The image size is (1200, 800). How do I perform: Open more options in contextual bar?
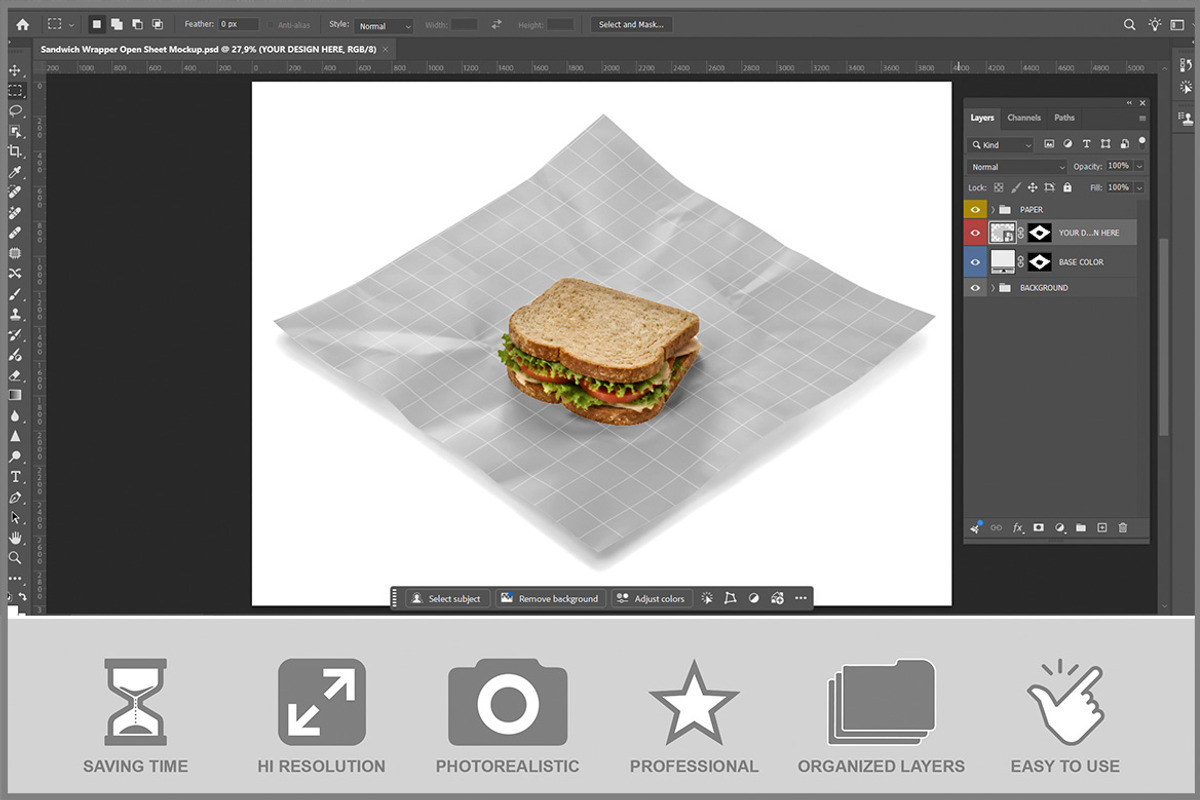coord(801,598)
